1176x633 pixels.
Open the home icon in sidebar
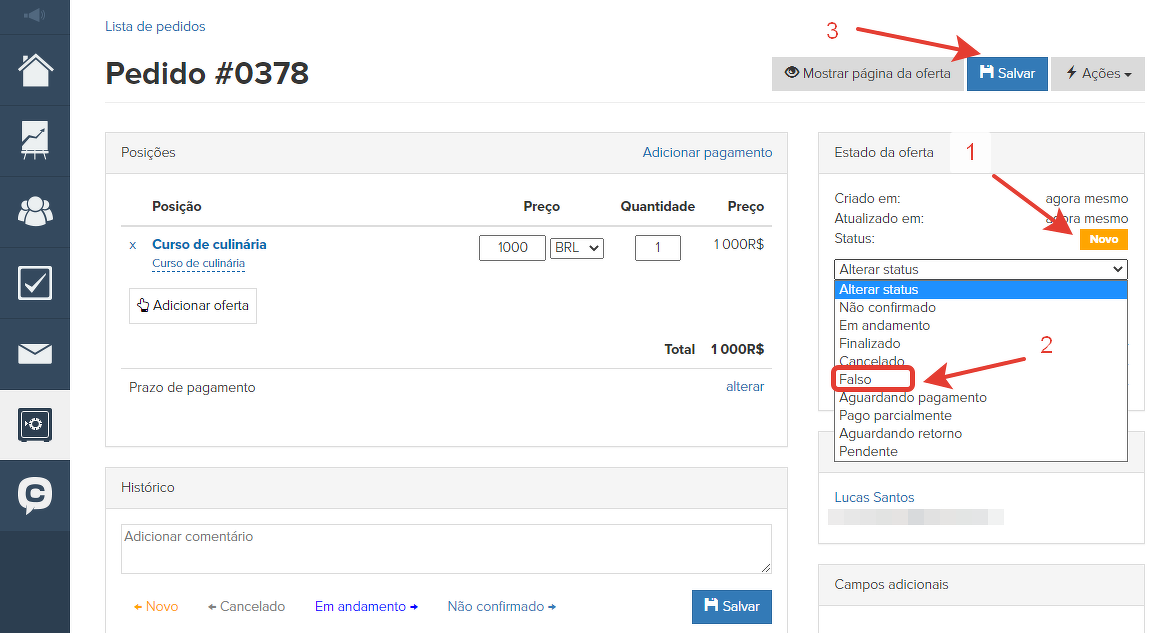click(x=35, y=70)
